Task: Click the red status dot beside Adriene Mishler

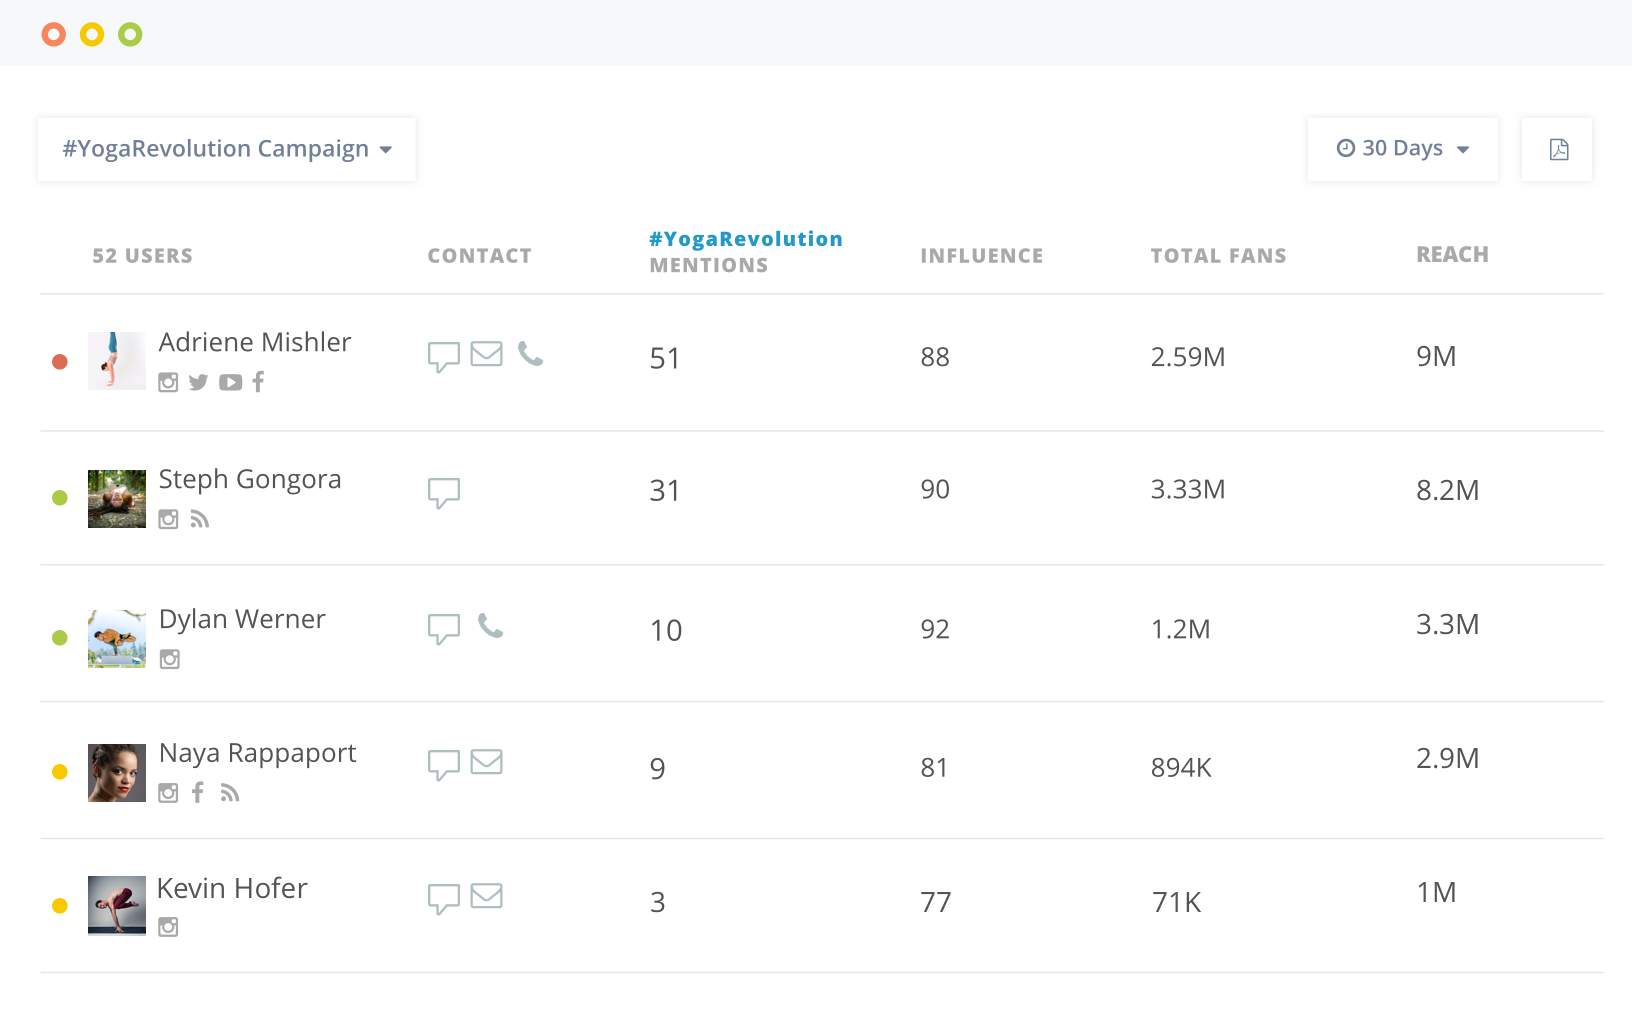Action: point(60,362)
